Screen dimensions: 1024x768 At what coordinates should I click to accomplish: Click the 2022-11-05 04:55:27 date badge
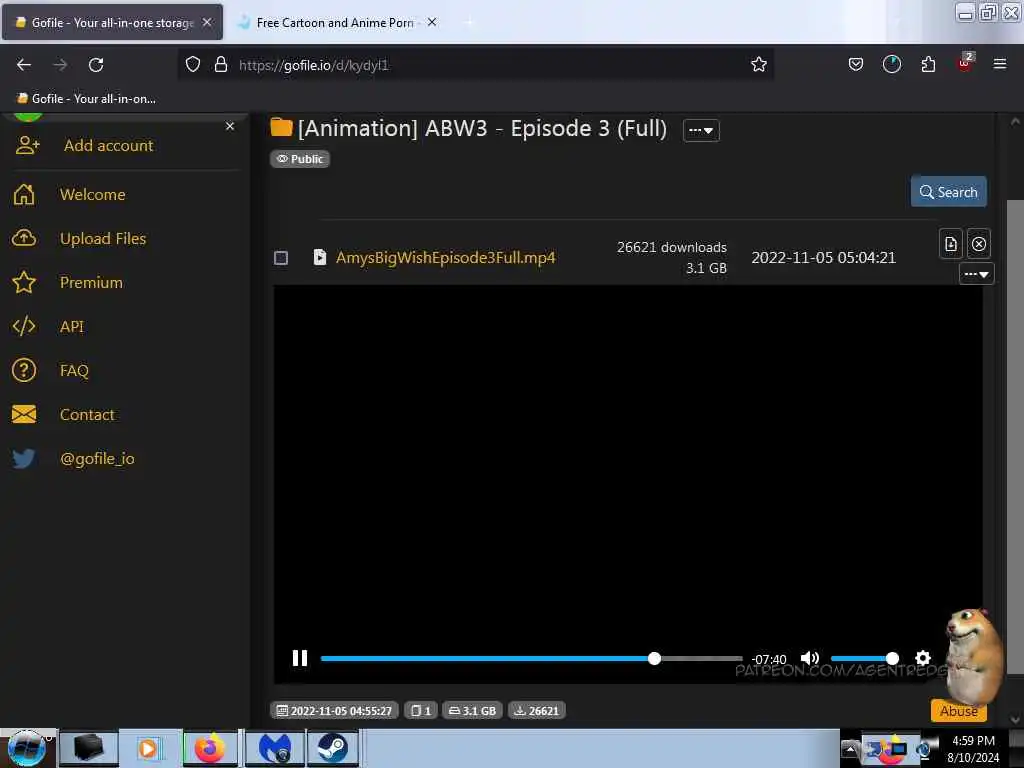334,711
